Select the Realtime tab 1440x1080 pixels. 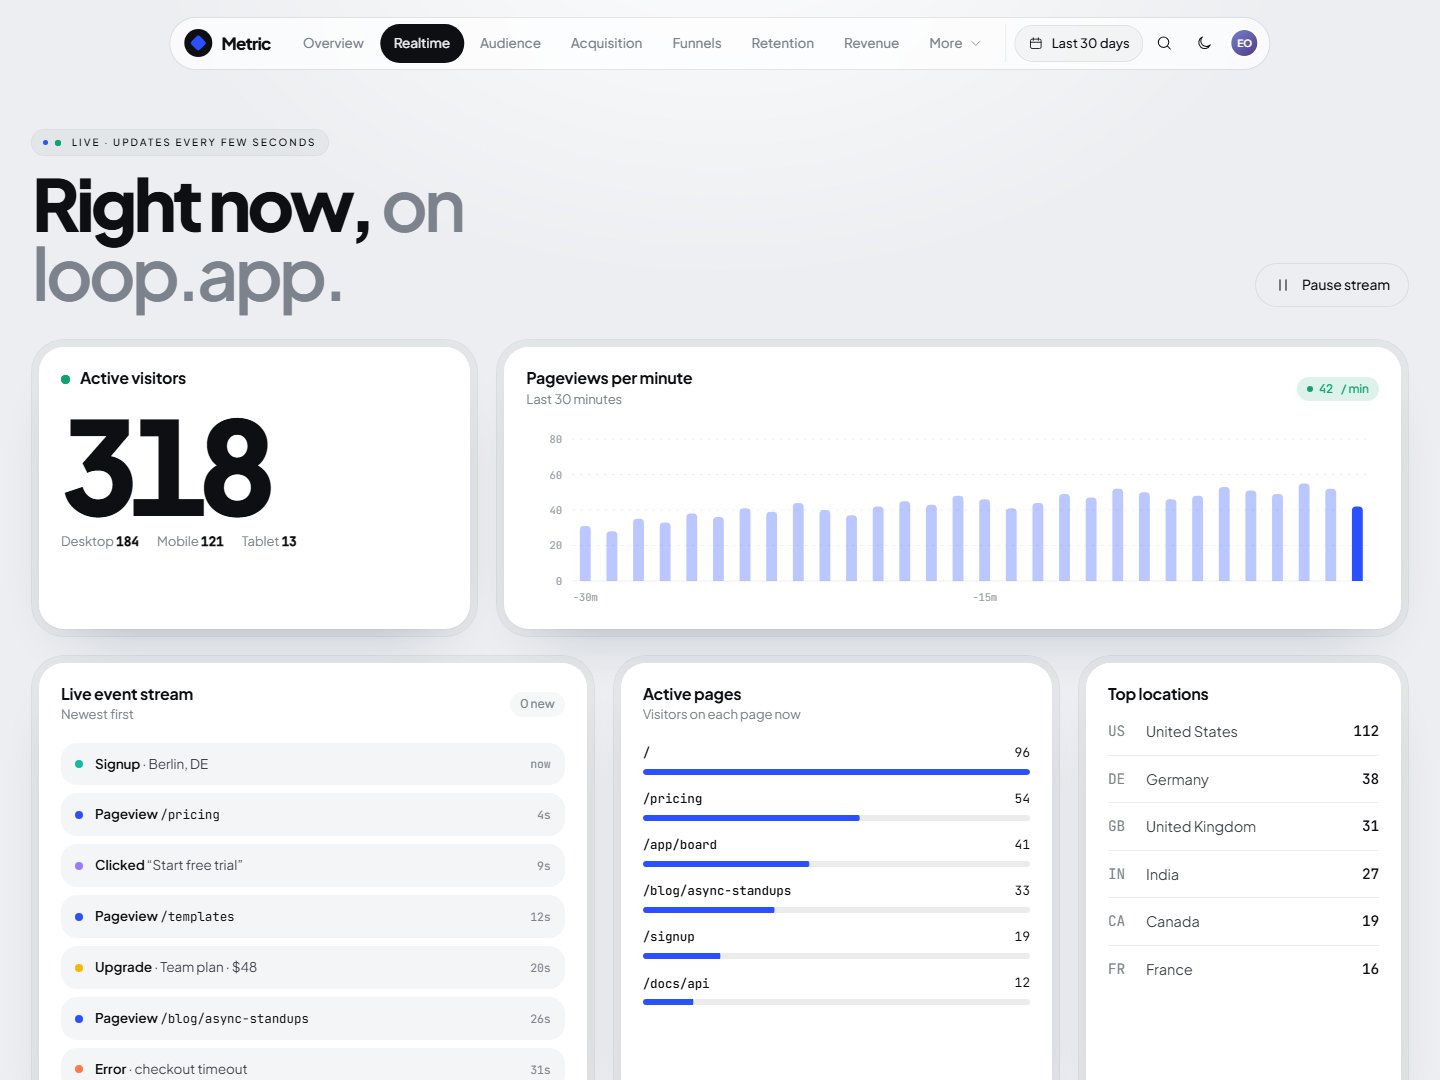tap(422, 43)
